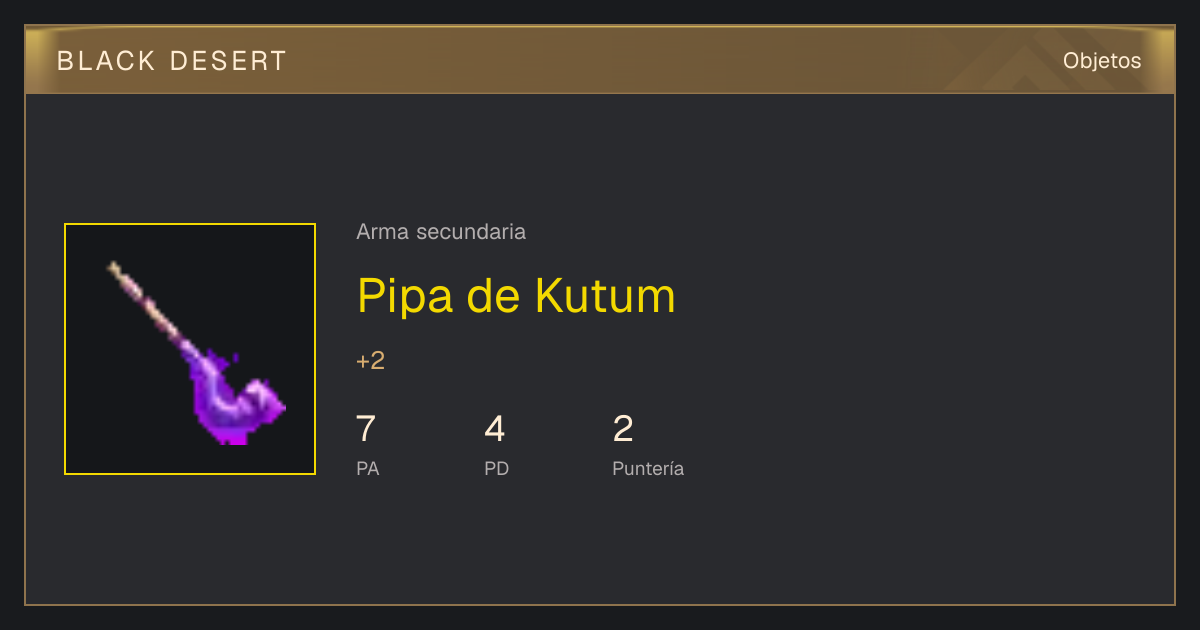Click the Puntería stat label
The image size is (1200, 630).
648,468
